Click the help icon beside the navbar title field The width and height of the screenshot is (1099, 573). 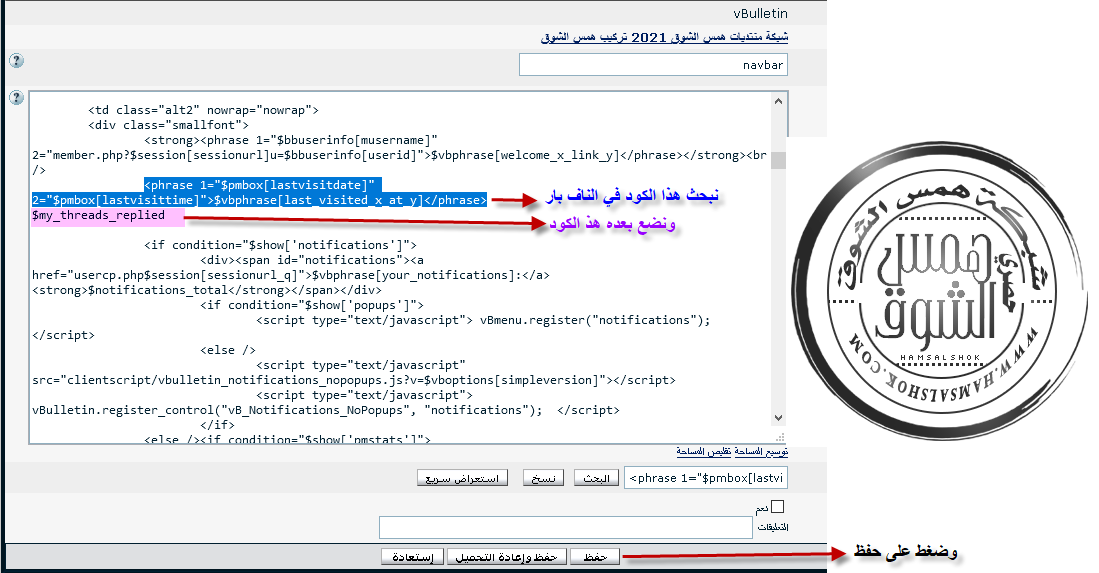[16, 61]
